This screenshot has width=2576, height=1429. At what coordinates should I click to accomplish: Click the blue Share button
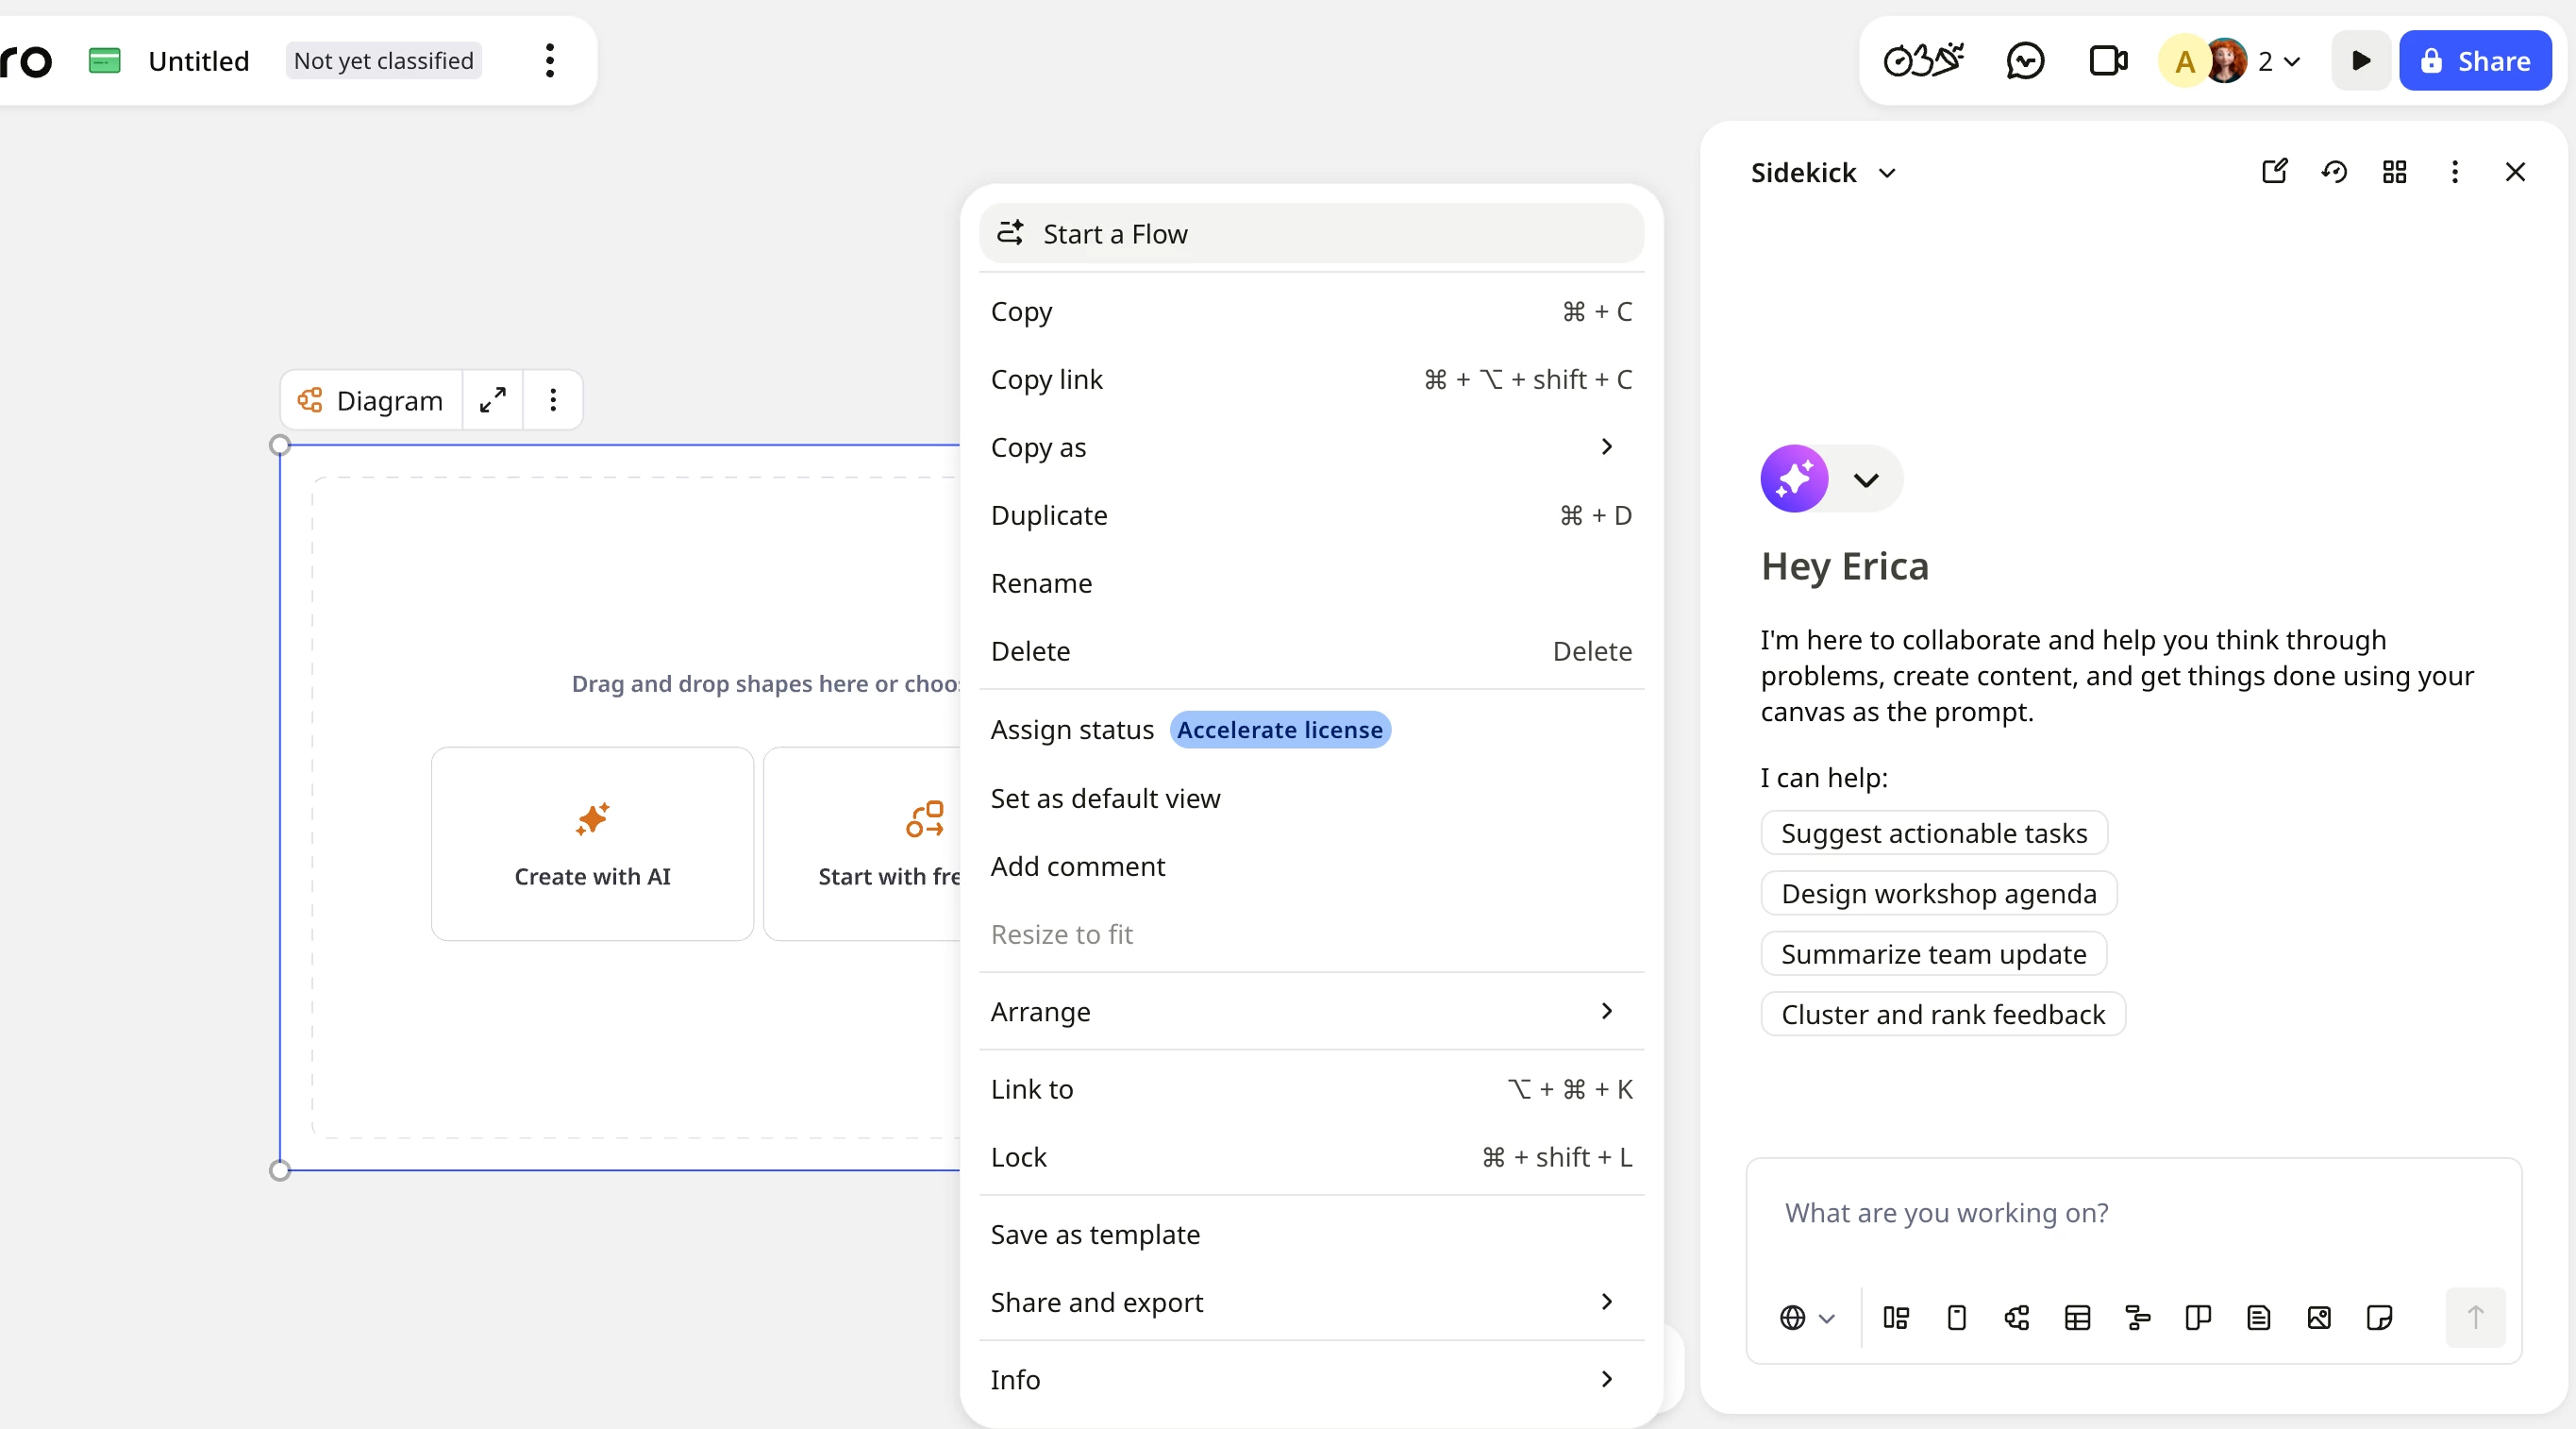pyautogui.click(x=2474, y=61)
